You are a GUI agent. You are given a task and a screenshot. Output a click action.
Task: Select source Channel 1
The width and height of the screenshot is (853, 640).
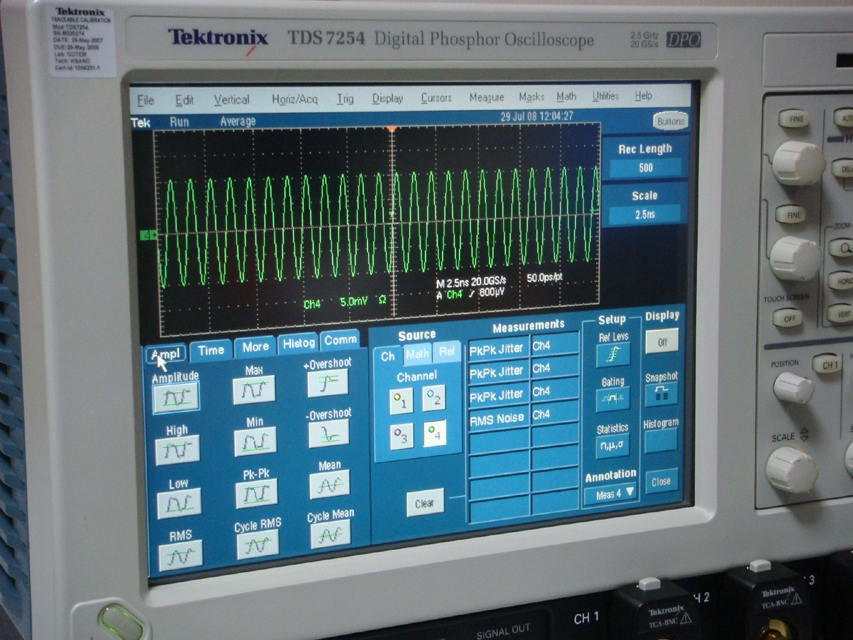coord(401,401)
